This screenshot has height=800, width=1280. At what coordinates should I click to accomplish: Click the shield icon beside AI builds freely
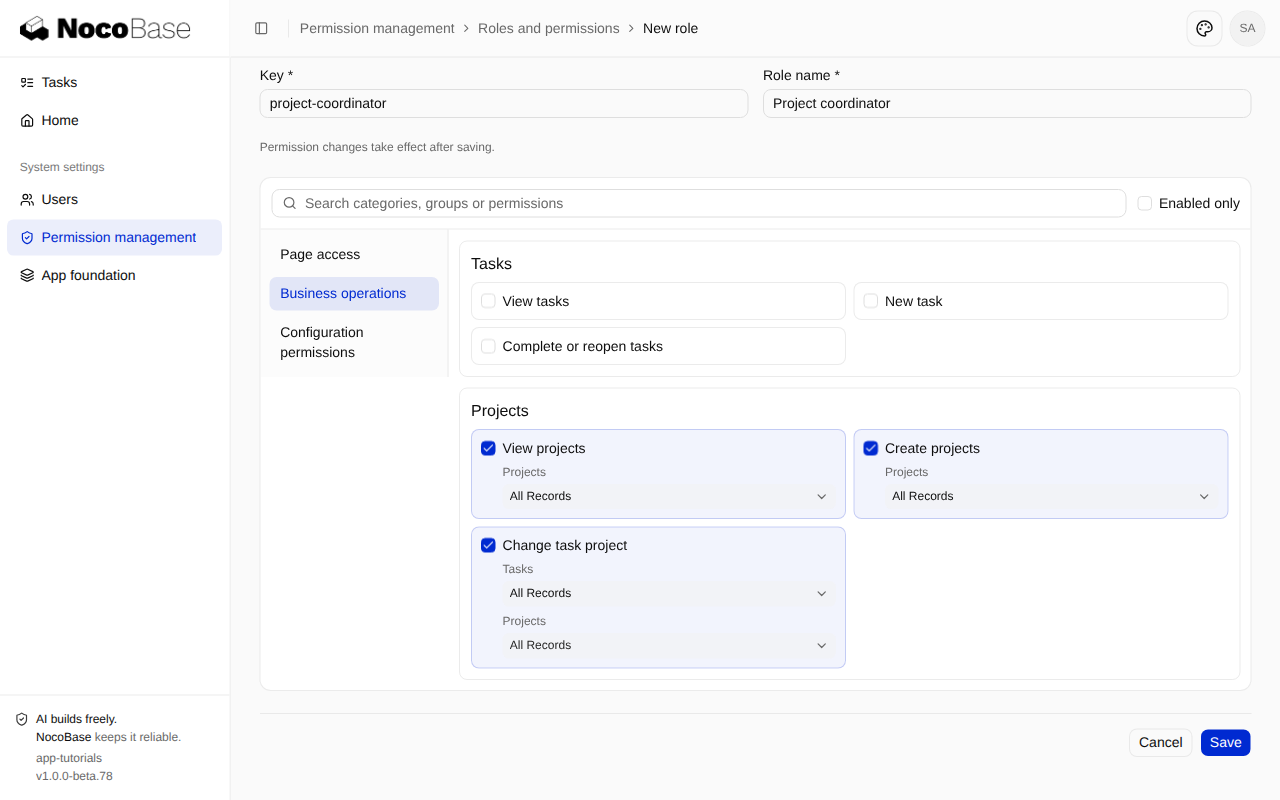[22, 719]
